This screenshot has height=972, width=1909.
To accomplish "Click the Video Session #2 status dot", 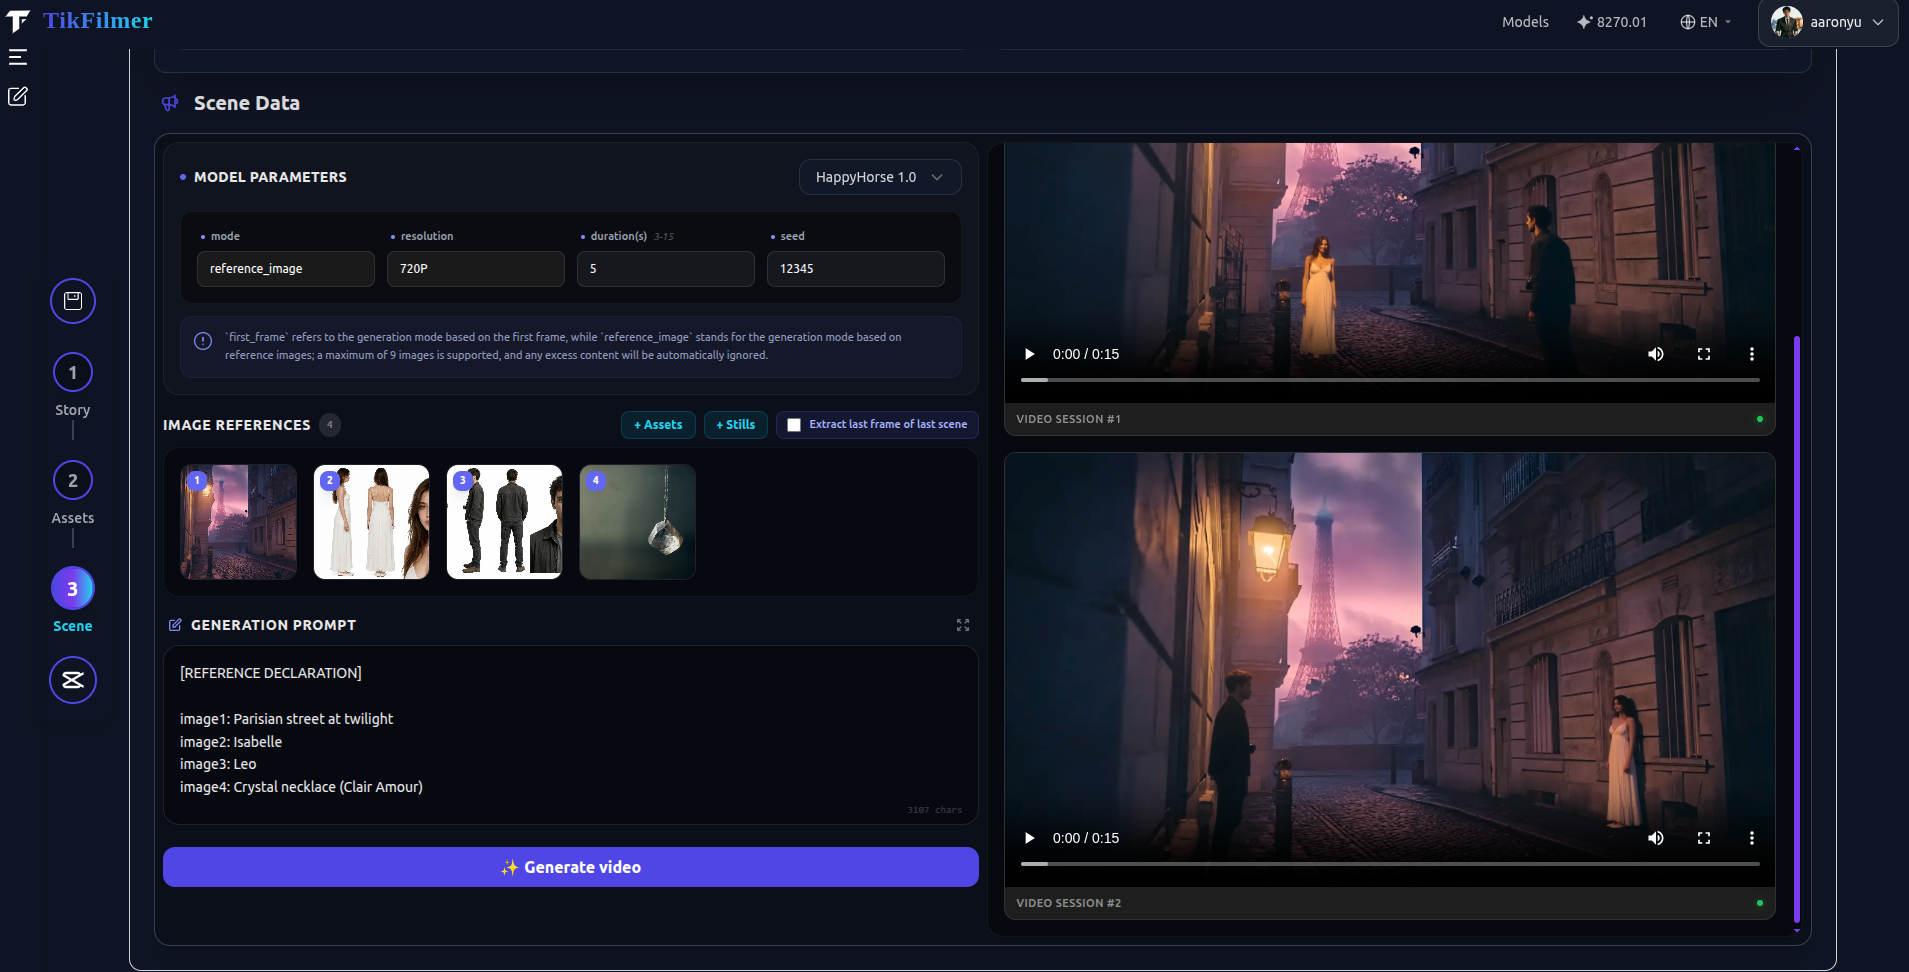I will click(1760, 903).
